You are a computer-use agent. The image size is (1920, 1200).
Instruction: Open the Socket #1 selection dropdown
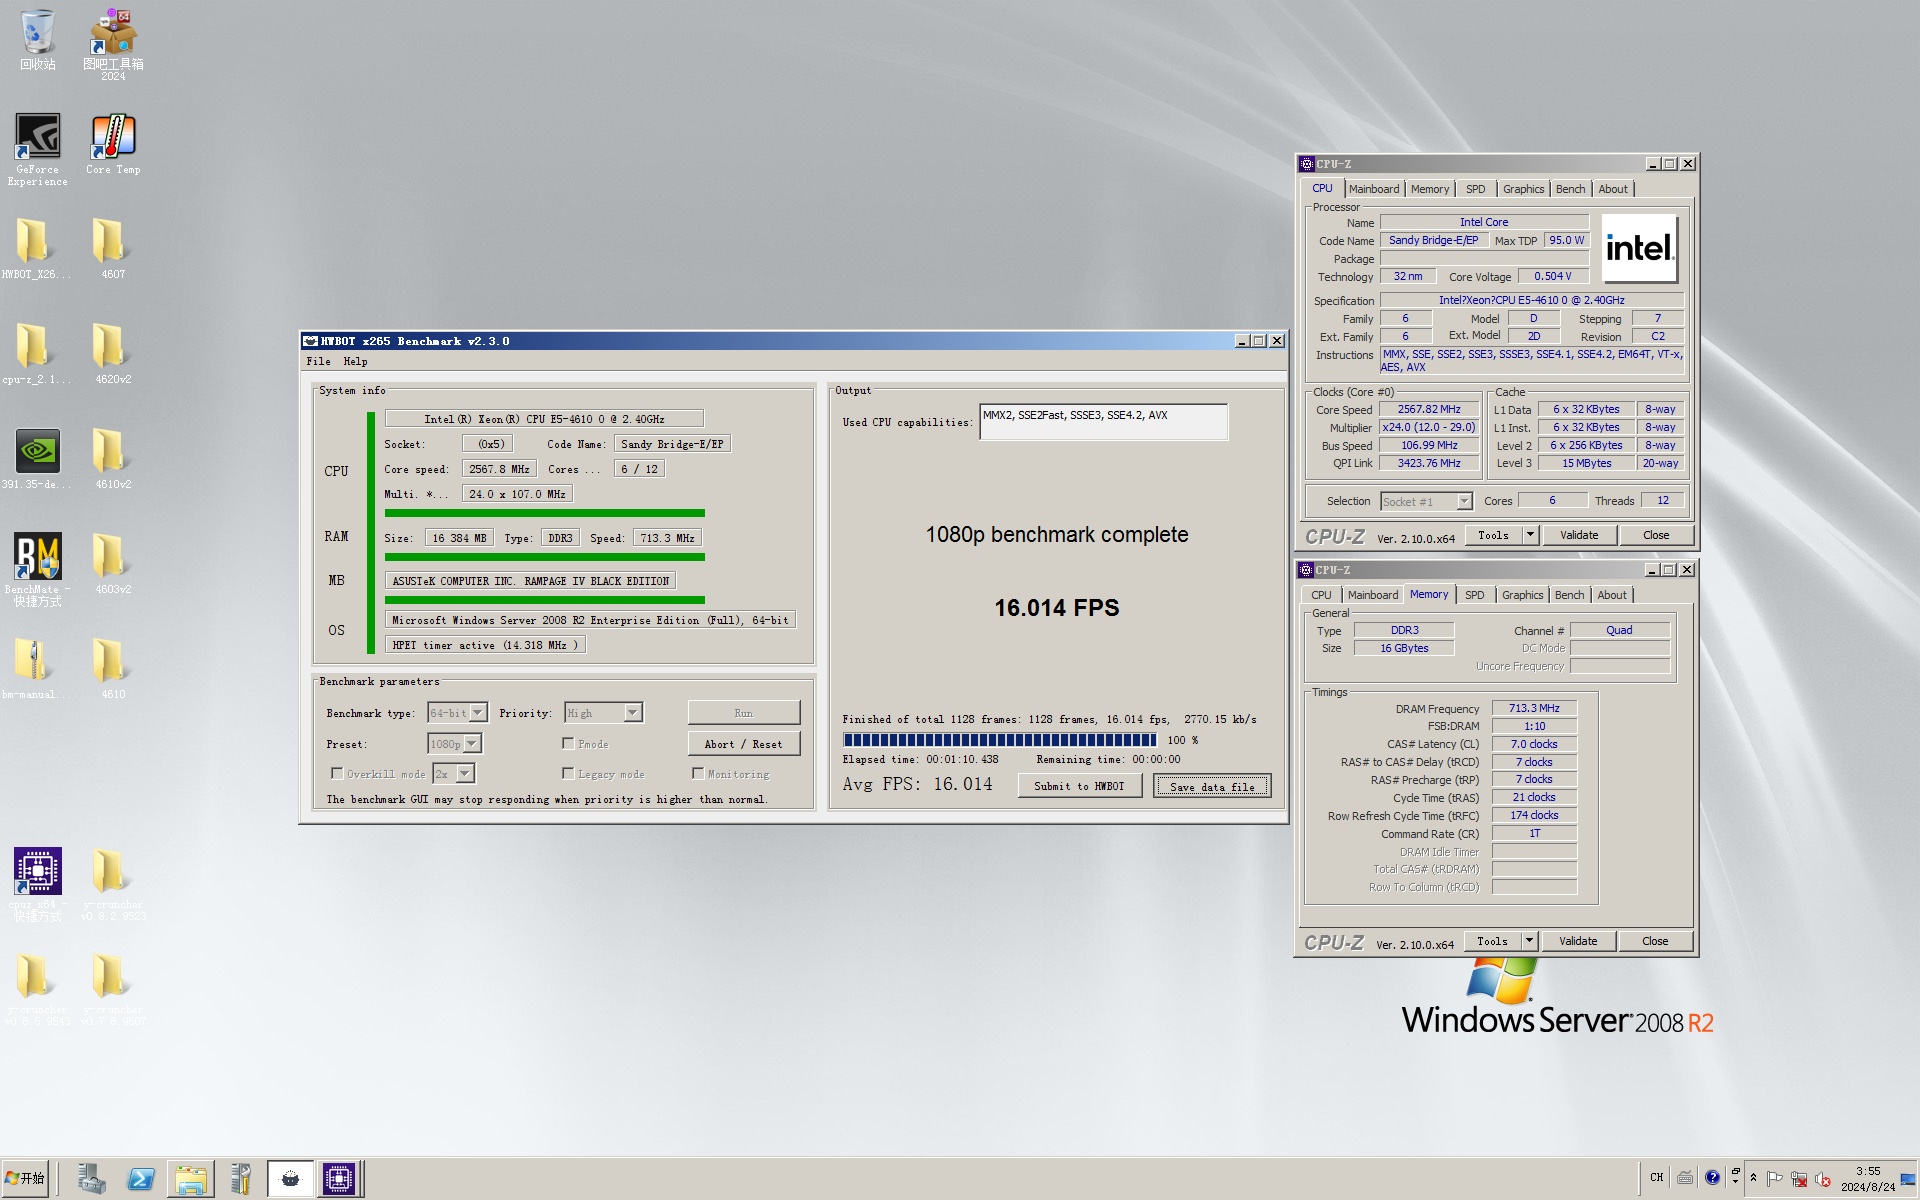point(1464,501)
